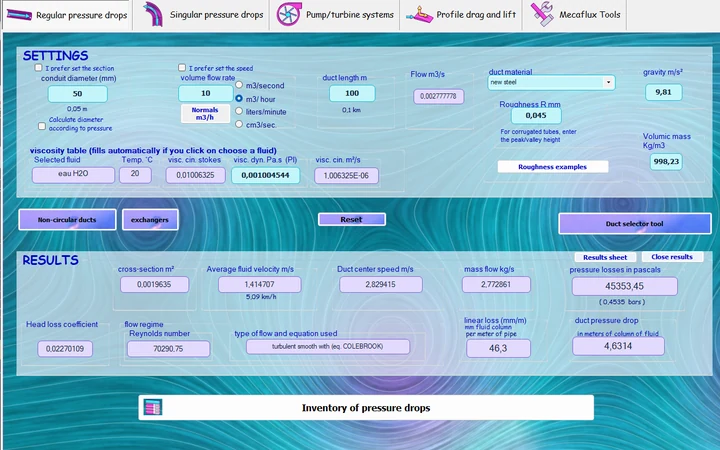Click the visc. cin. m²/s field
This screenshot has height=450, width=720.
click(x=346, y=175)
